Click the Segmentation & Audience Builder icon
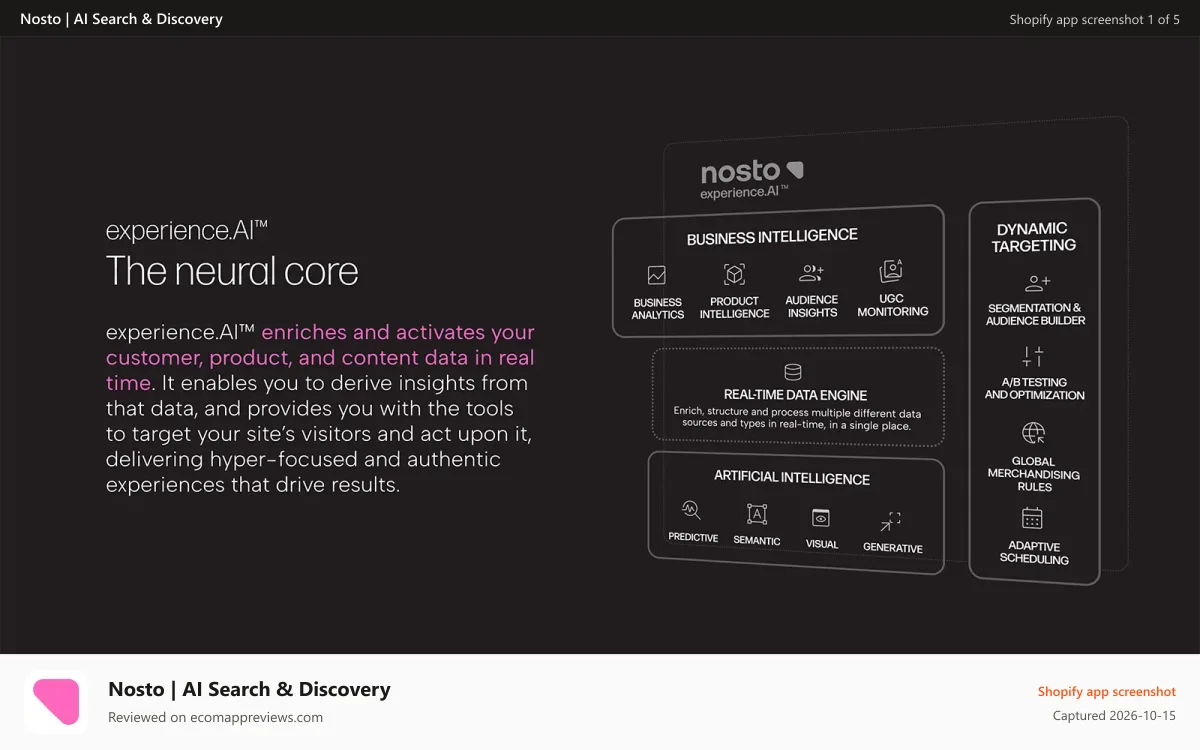1200x750 pixels. pyautogui.click(x=1036, y=283)
